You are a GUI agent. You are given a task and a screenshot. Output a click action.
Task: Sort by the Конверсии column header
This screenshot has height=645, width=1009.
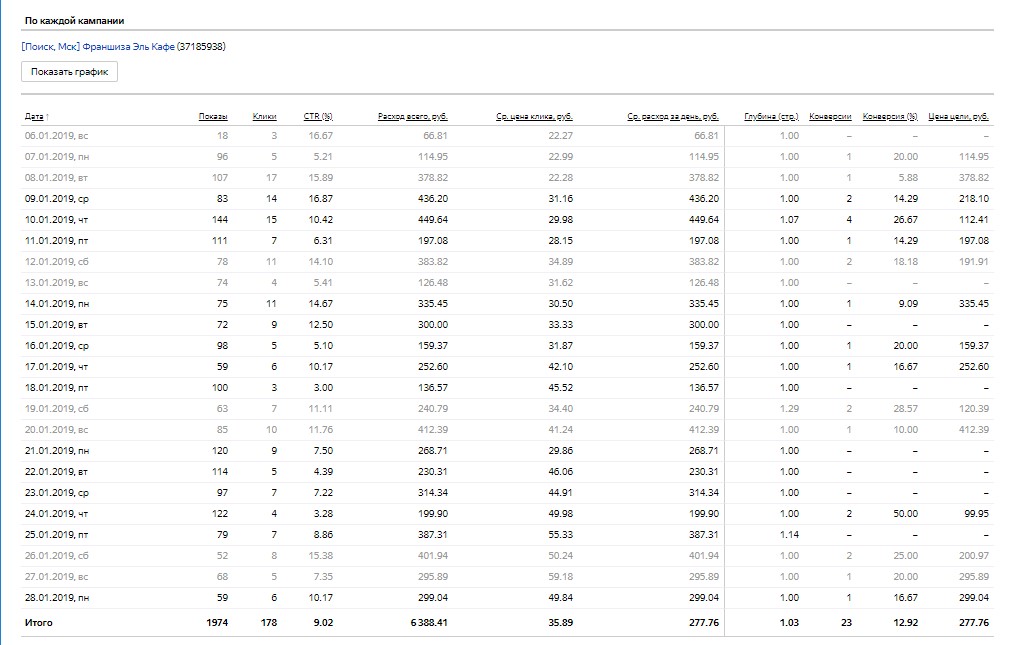click(x=830, y=117)
